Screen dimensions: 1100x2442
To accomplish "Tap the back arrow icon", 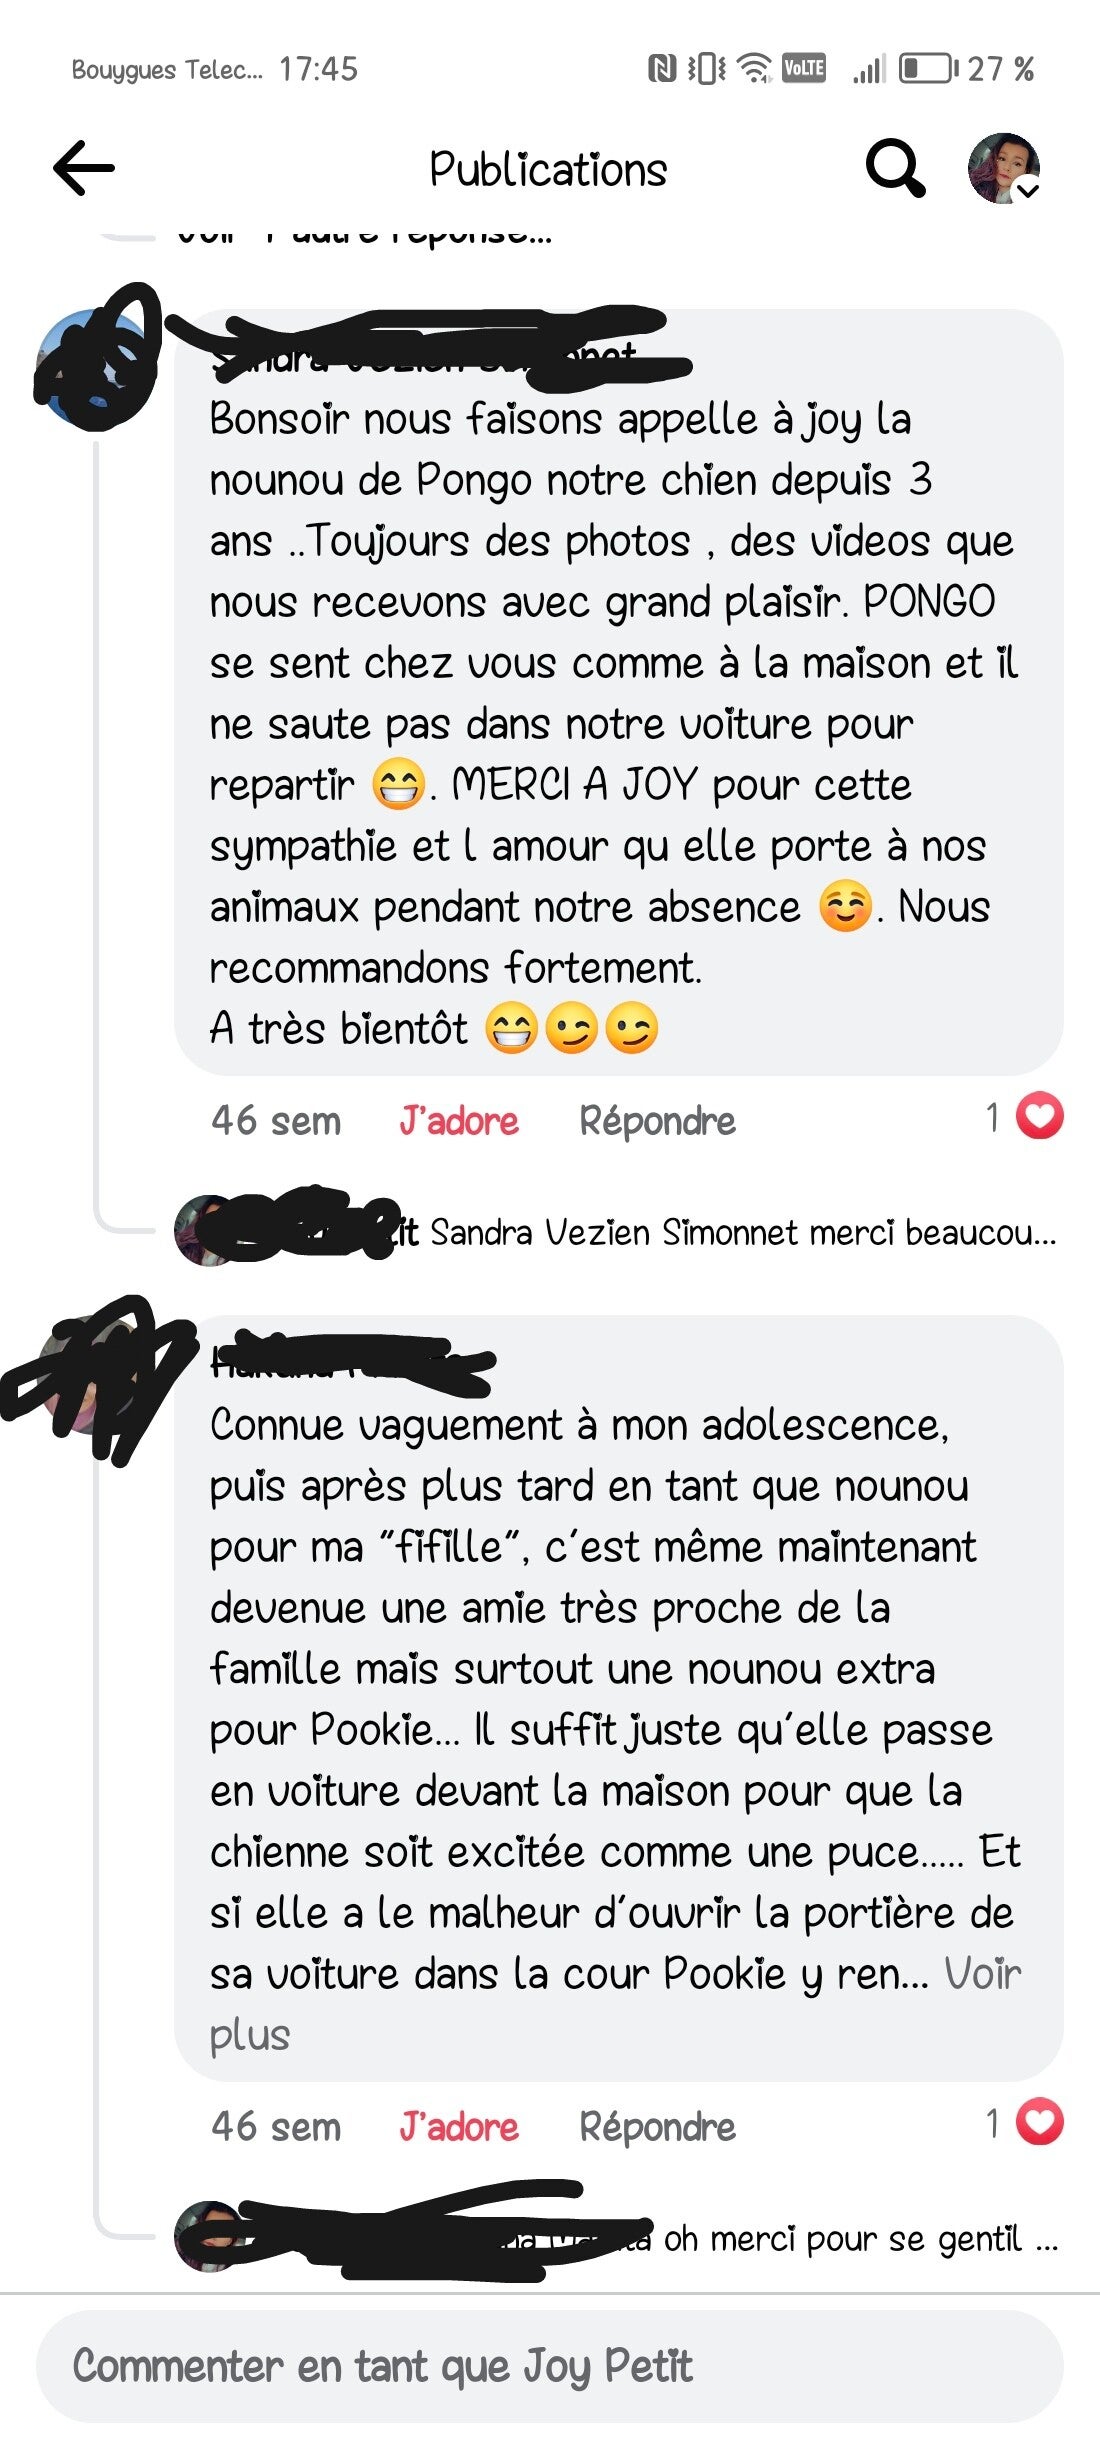I will tap(84, 167).
